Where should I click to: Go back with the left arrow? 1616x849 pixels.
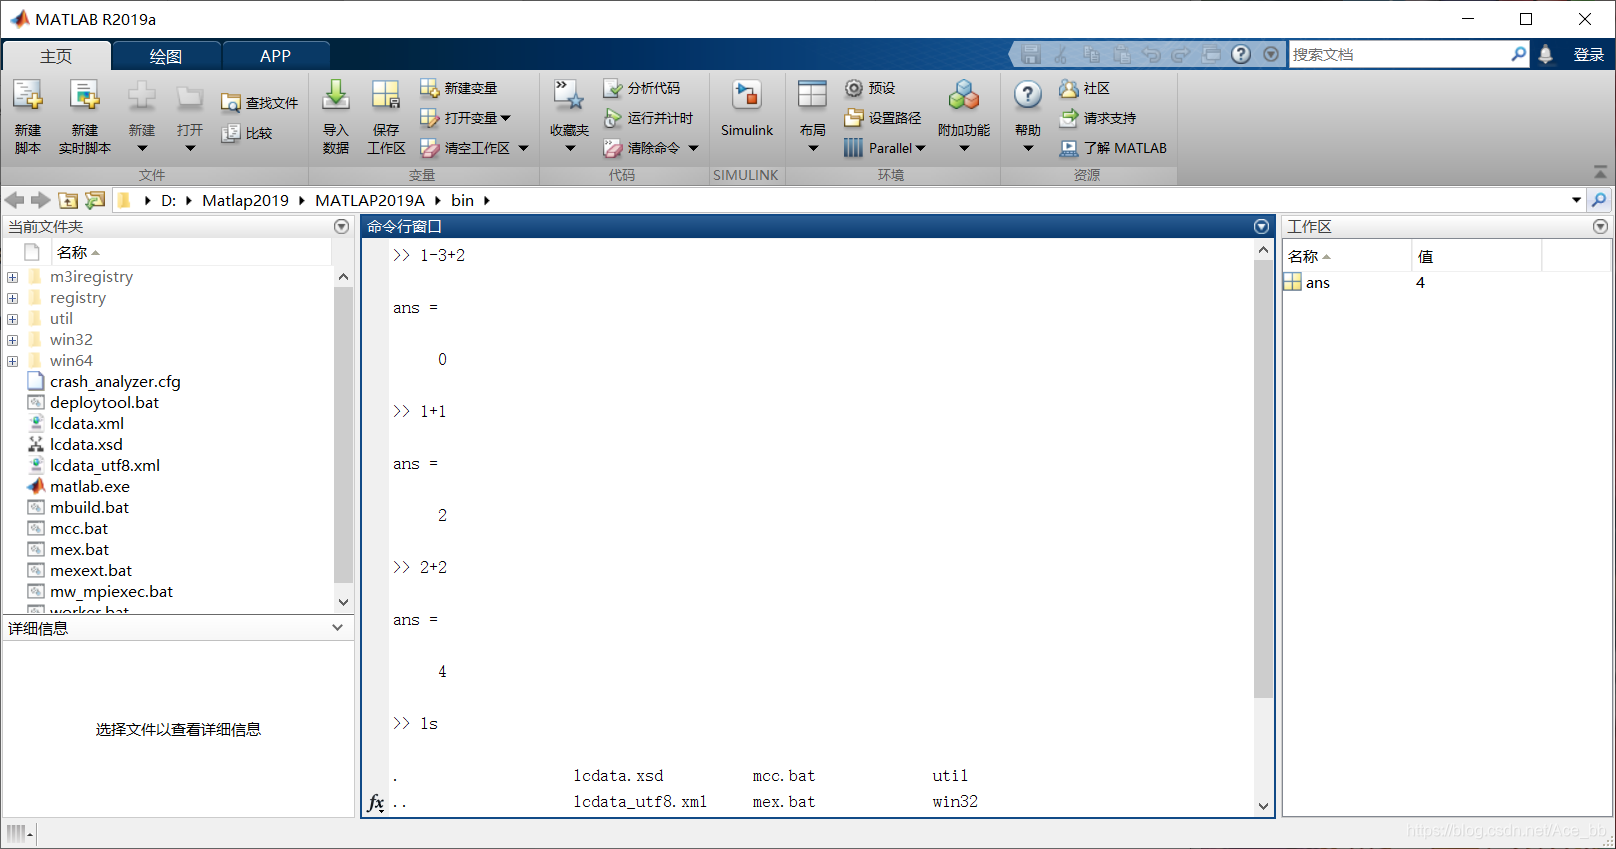point(15,200)
